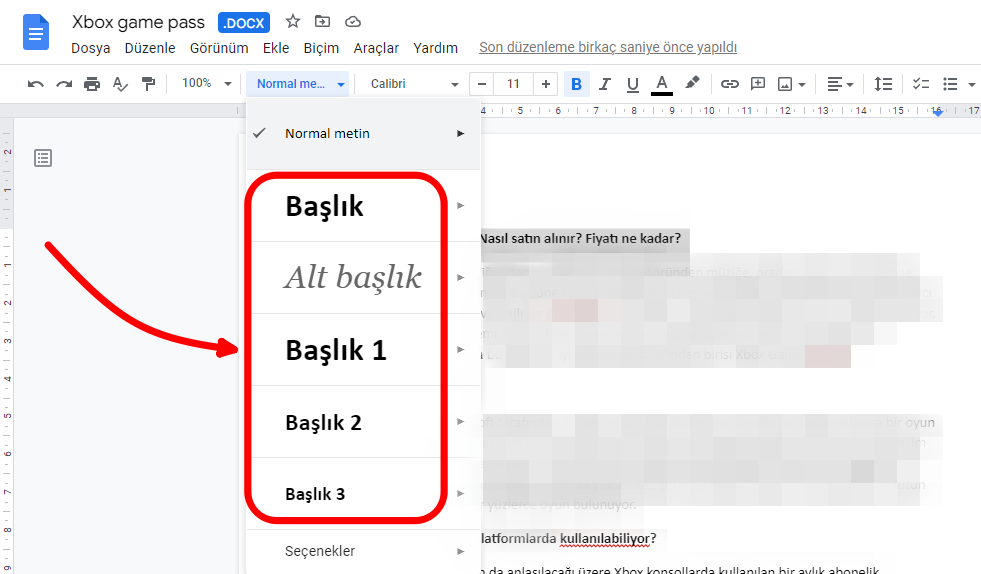Expand the Normal metin submenu arrow
This screenshot has height=574, width=981.
pyautogui.click(x=461, y=133)
